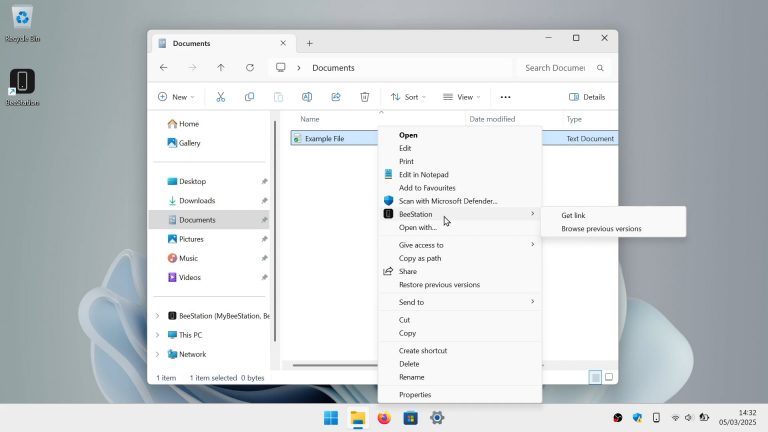The image size is (768, 432).
Task: Open the Start menu
Action: tap(331, 418)
